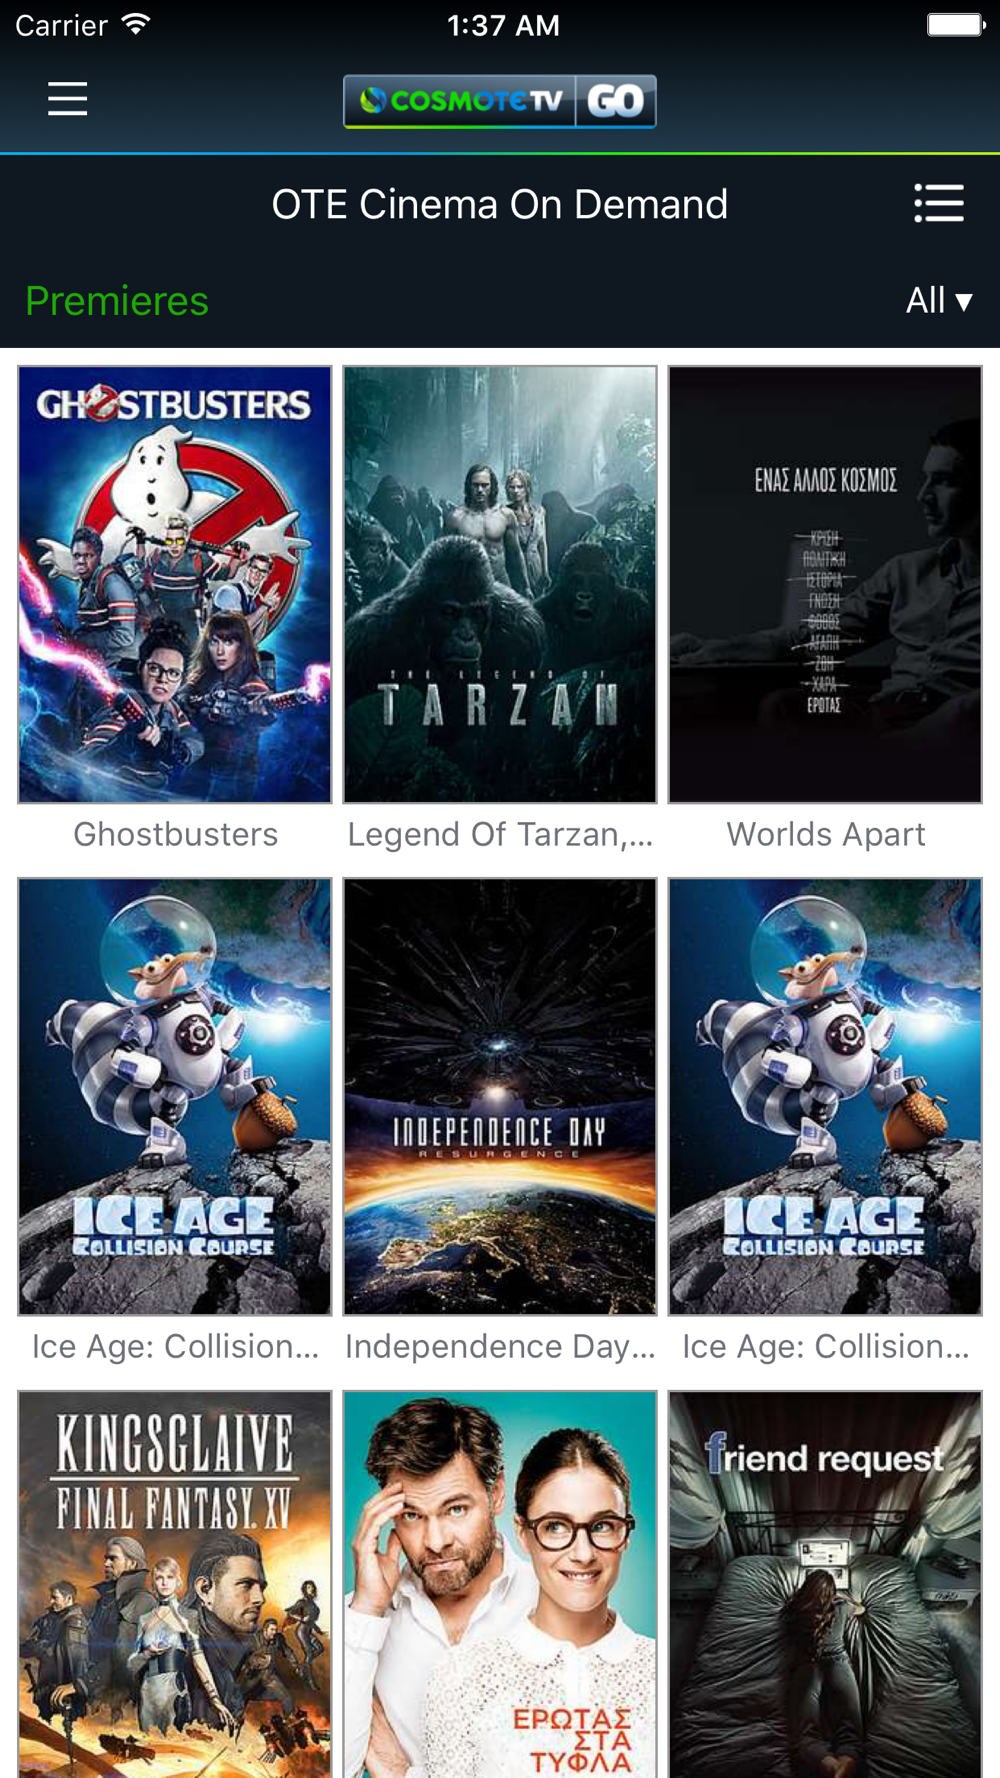The width and height of the screenshot is (1000, 1778).
Task: Open the Ice Age poster below Worlds Apart
Action: (x=825, y=1096)
